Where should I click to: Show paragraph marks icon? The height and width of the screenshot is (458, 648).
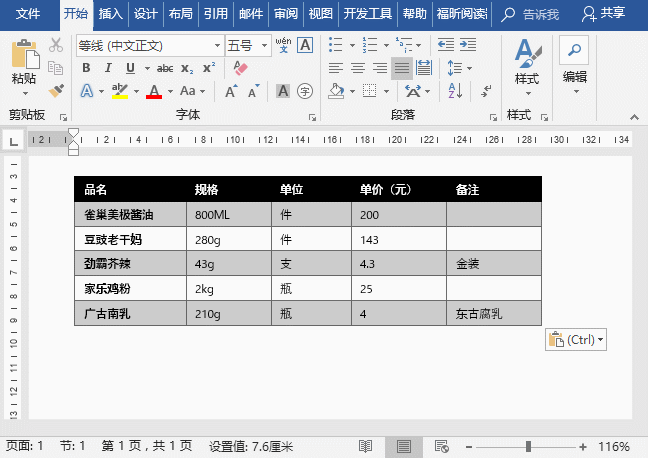(486, 91)
